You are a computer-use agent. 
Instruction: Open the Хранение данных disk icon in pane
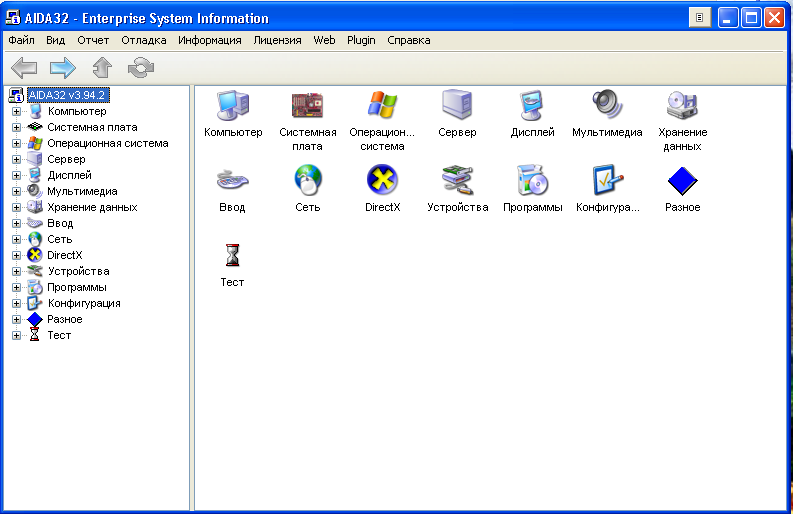pos(682,105)
